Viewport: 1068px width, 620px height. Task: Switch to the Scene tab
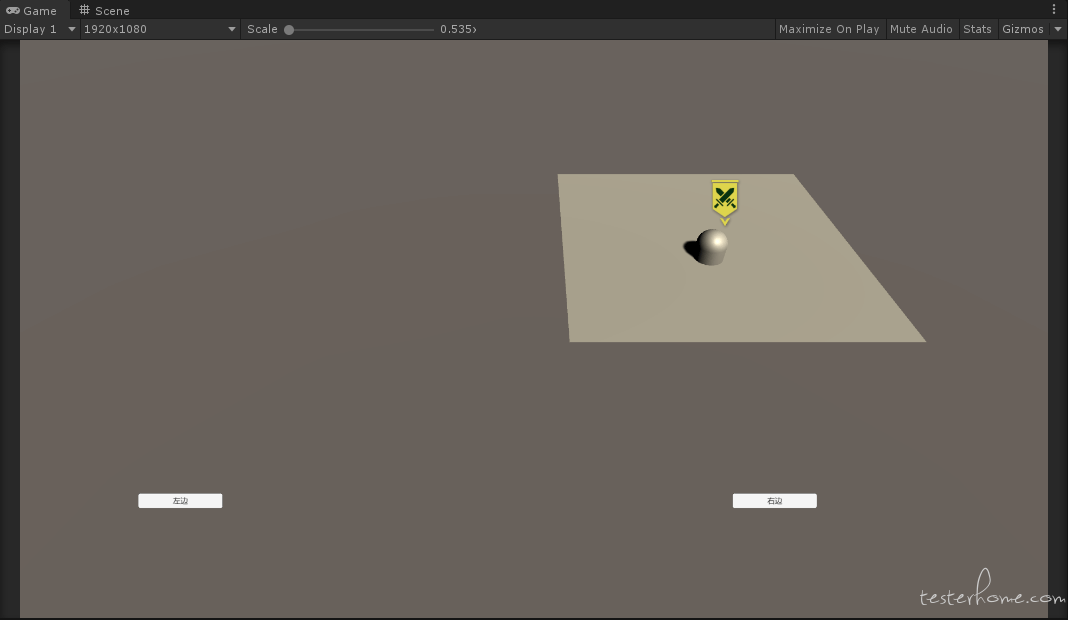tap(104, 10)
